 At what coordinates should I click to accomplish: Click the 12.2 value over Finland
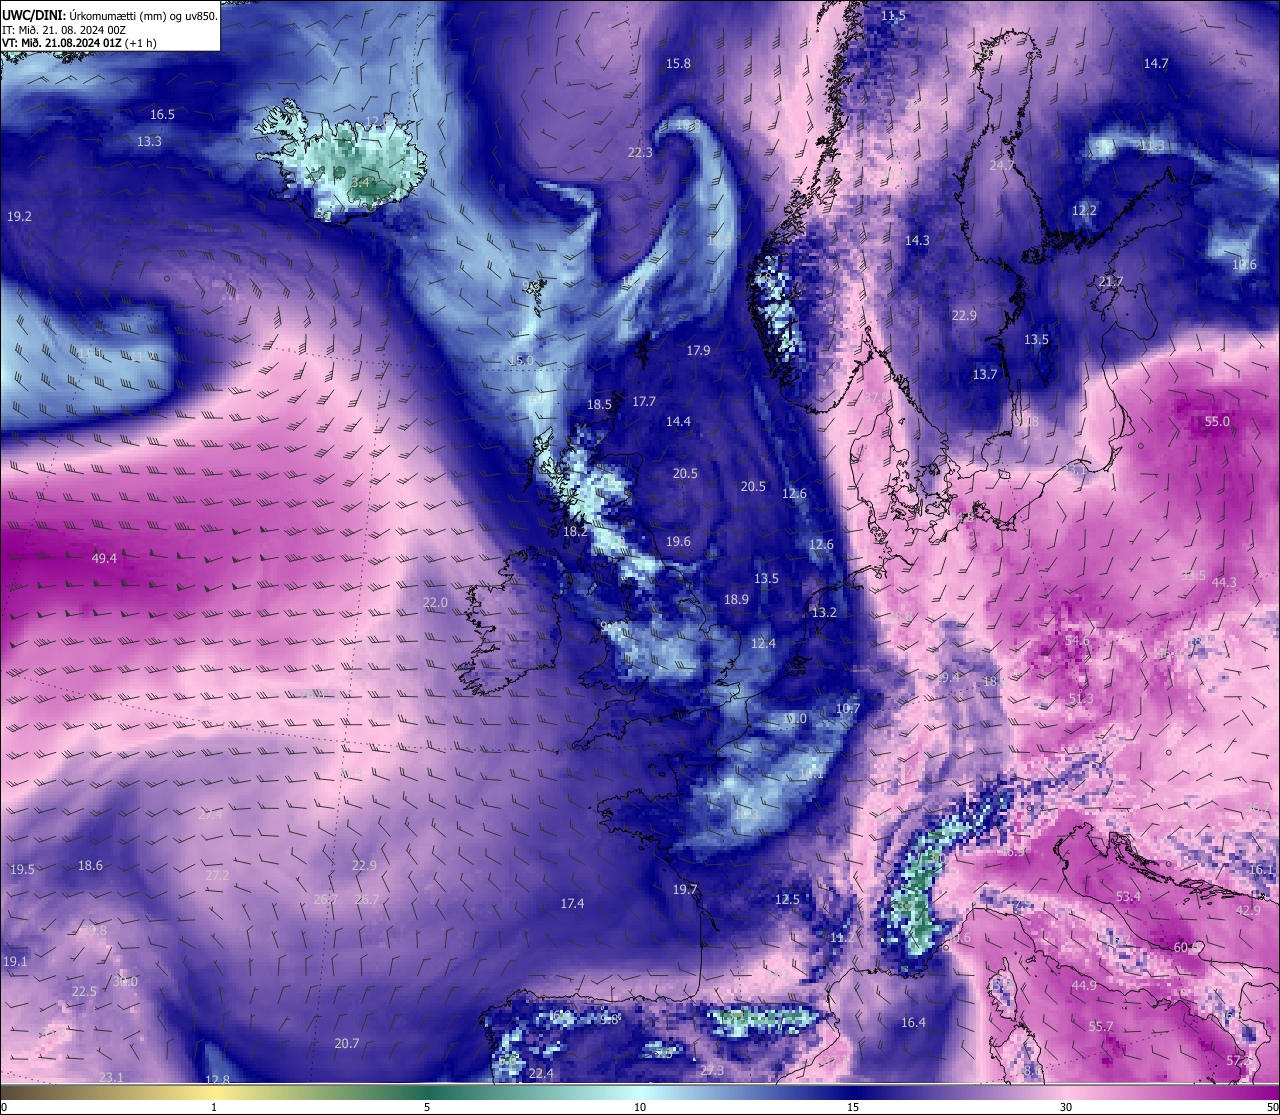[1084, 211]
